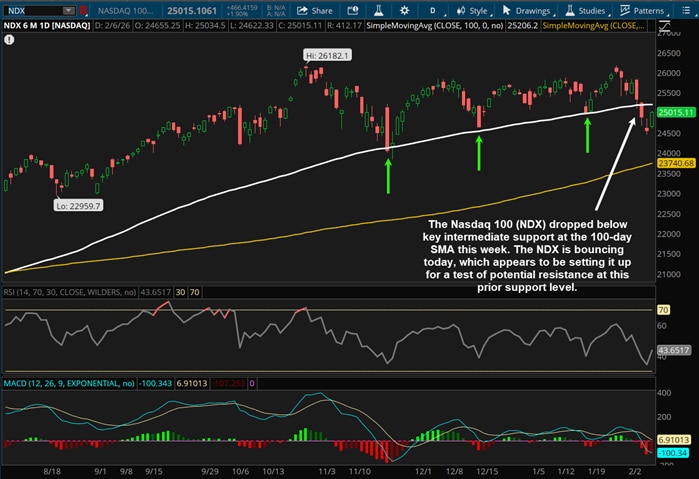The width and height of the screenshot is (699, 479).
Task: Click the Share button
Action: (x=315, y=11)
